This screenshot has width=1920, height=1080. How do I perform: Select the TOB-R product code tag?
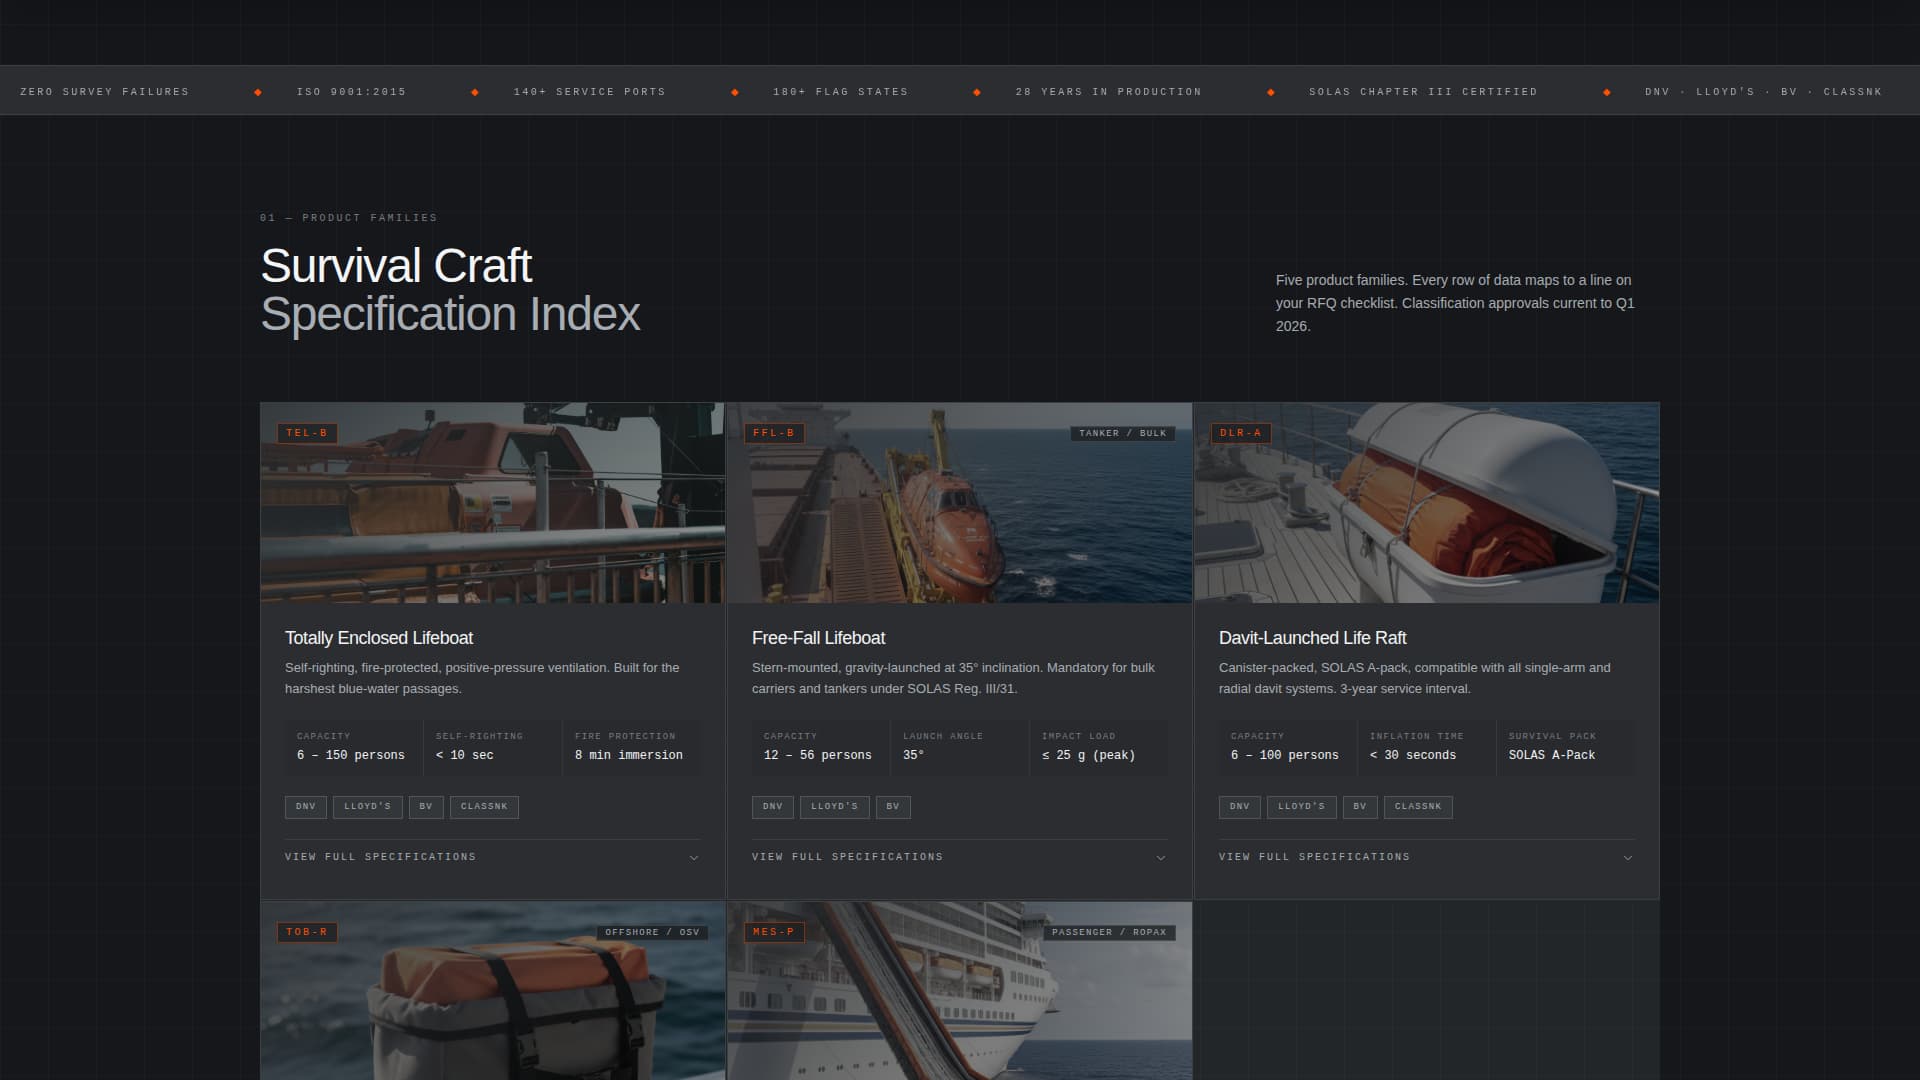point(306,931)
